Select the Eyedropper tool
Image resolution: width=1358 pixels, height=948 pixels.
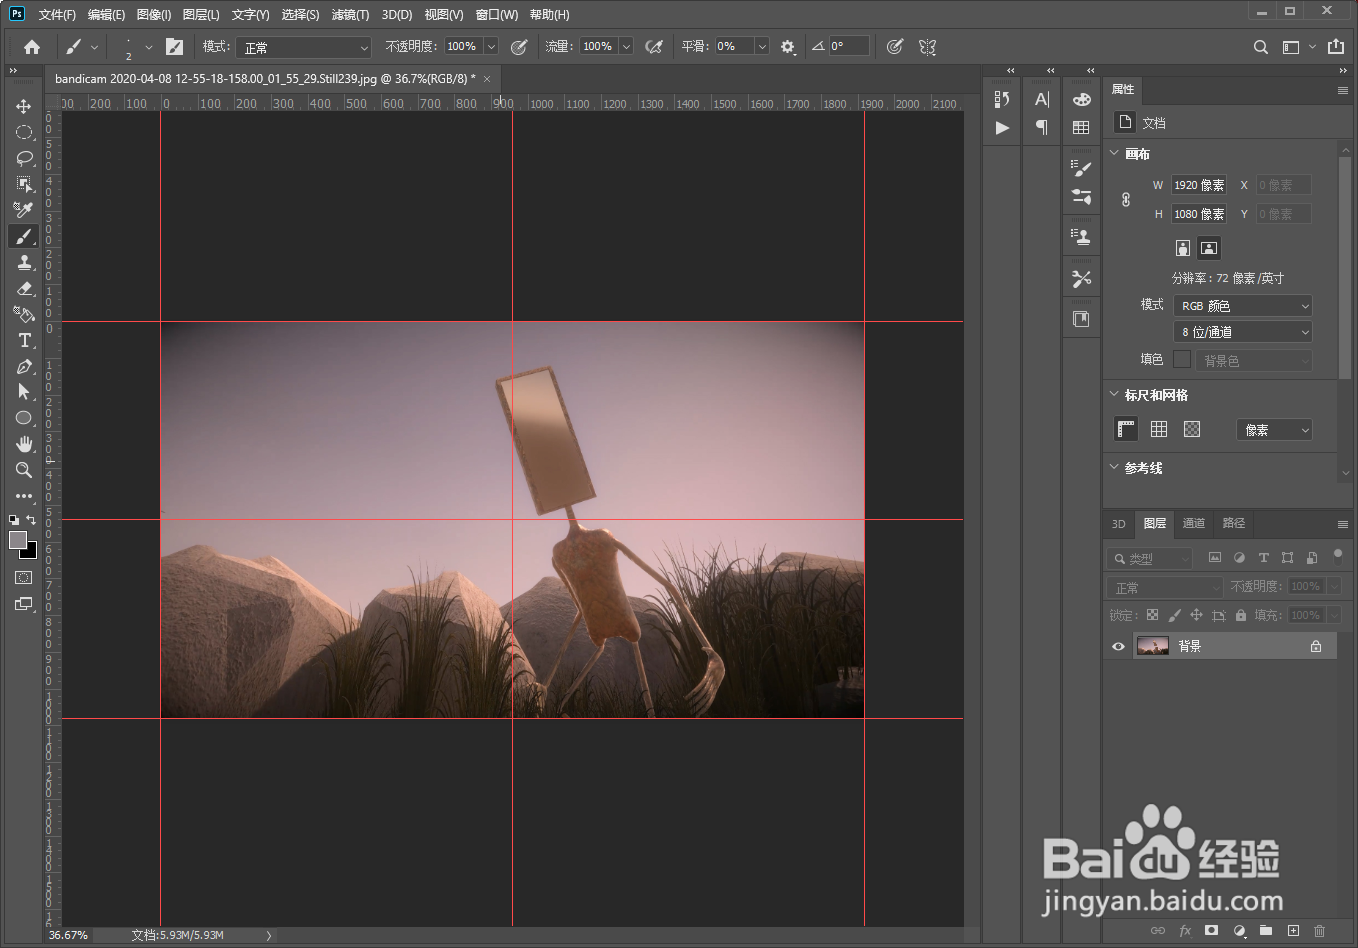pos(24,210)
